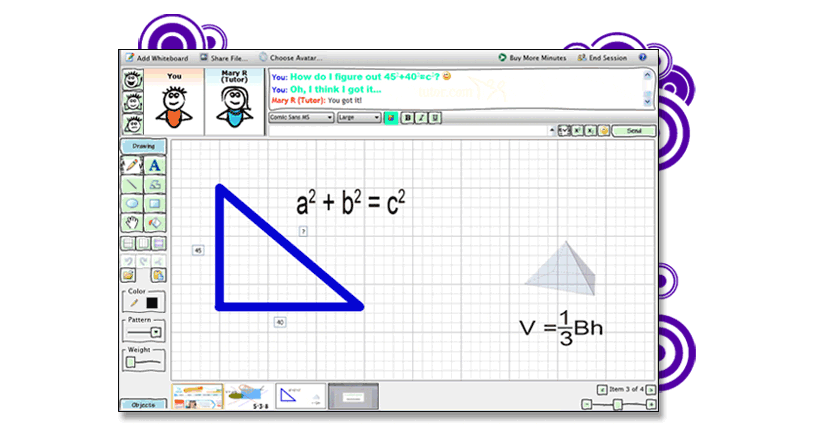Toggle italic text formatting
Screen dimensions: 821x448
(421, 117)
